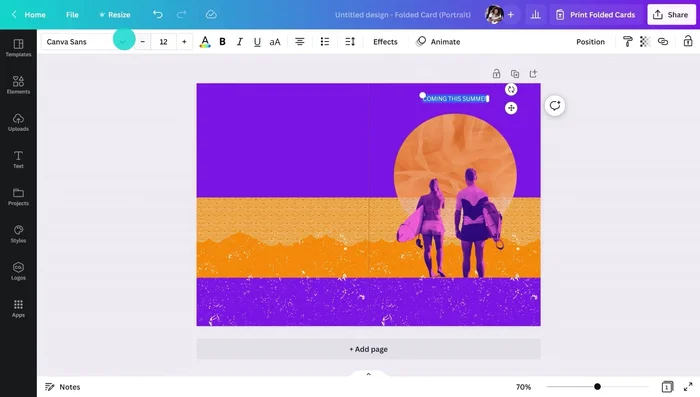Open the Projects panel
This screenshot has width=700, height=397.
tap(18, 196)
